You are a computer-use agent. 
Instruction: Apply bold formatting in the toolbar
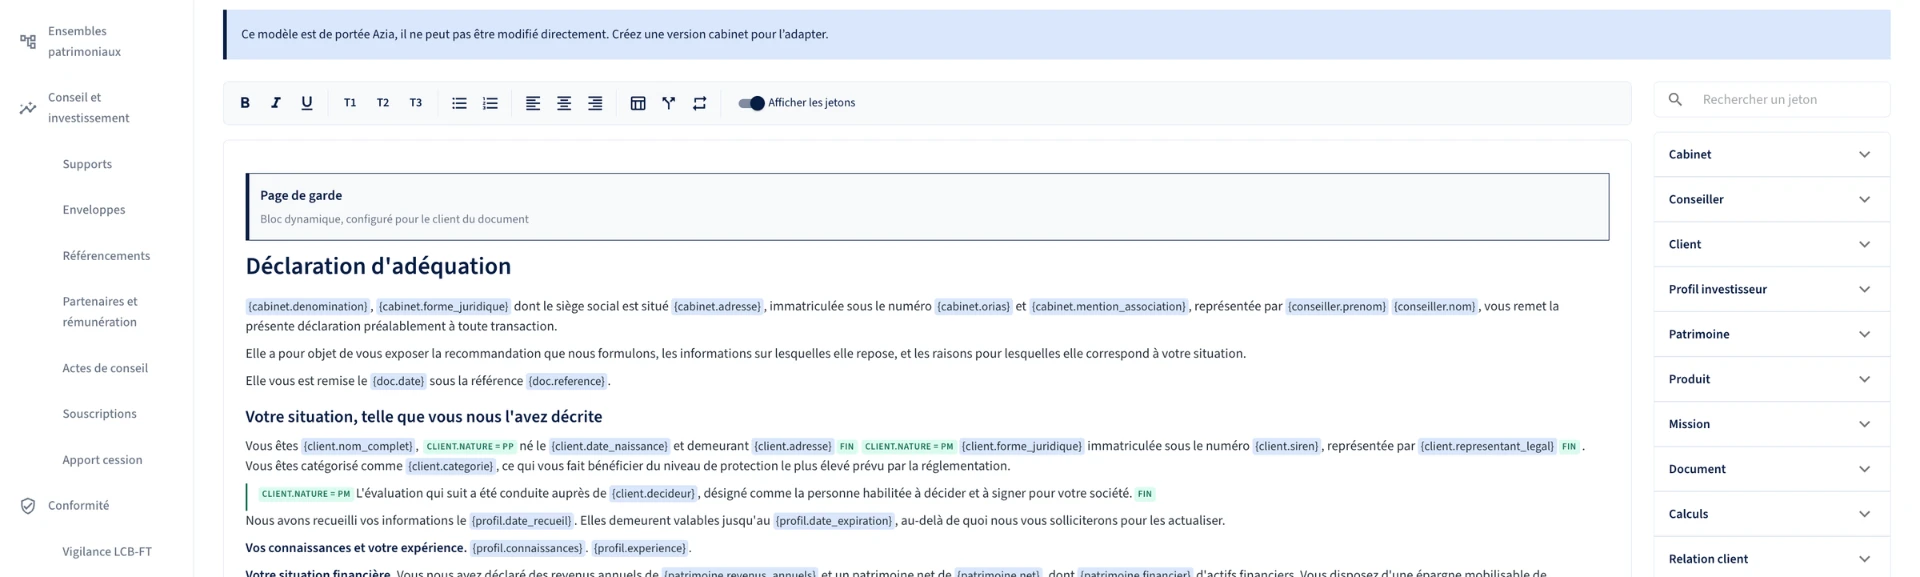coord(245,103)
